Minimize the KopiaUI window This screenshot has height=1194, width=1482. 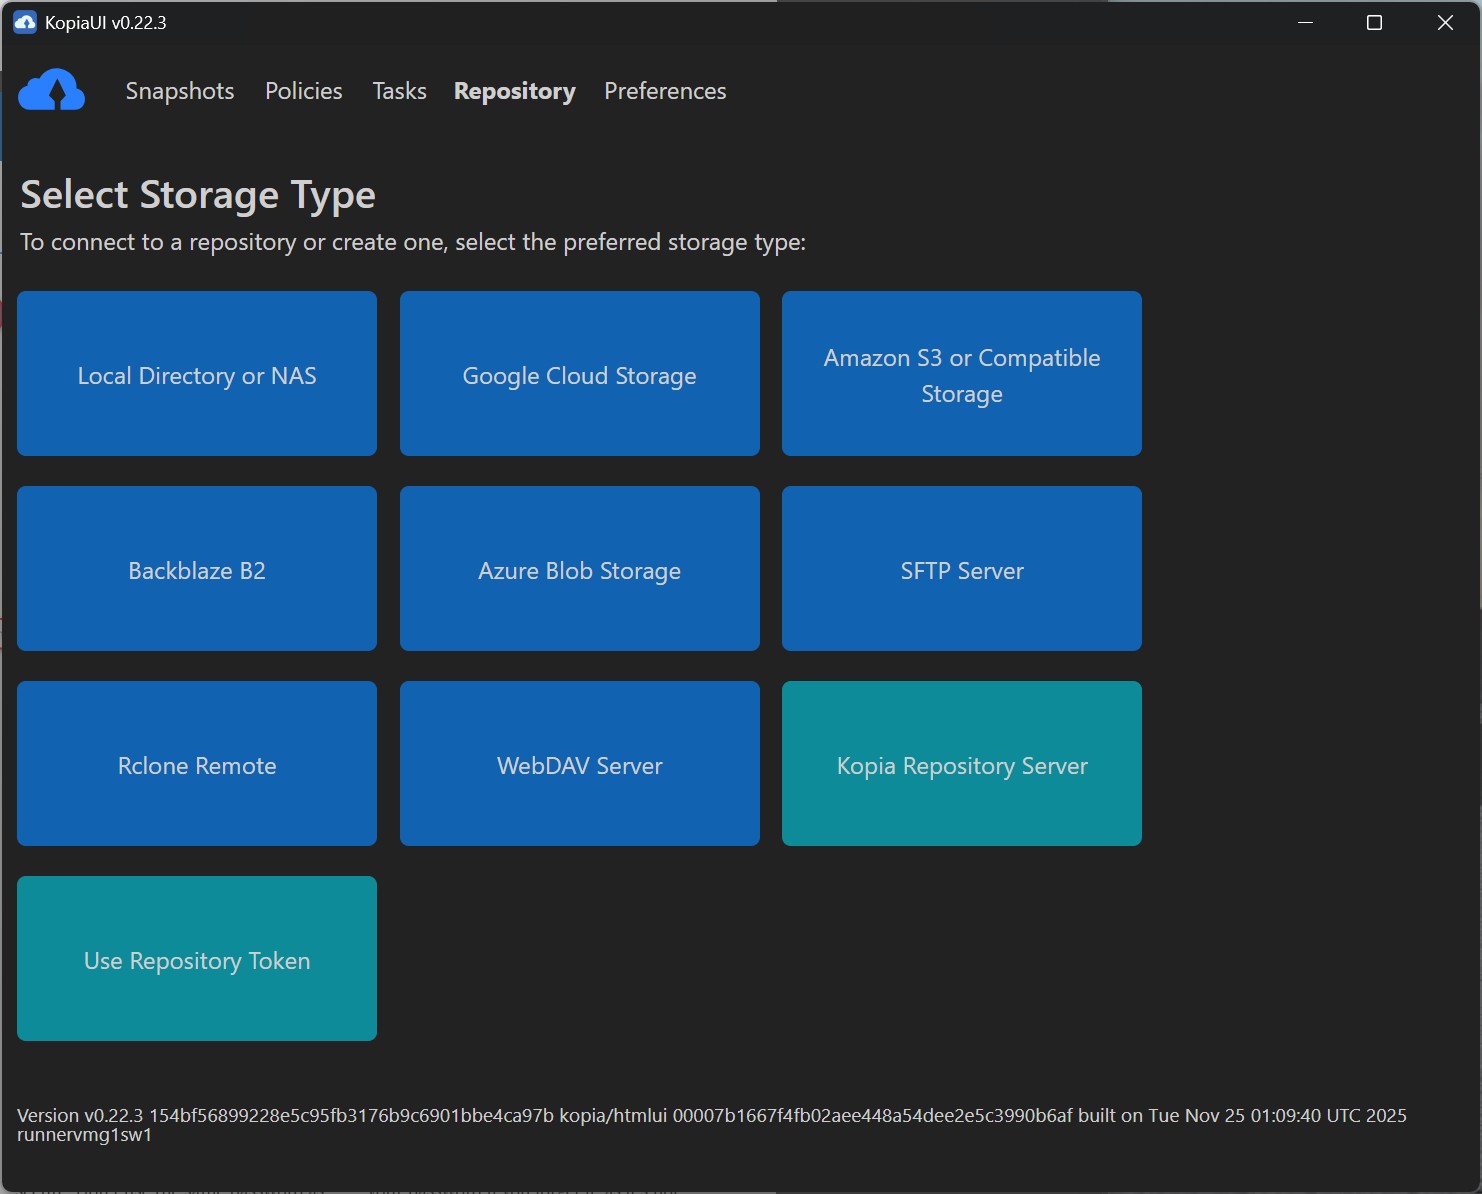click(1305, 22)
